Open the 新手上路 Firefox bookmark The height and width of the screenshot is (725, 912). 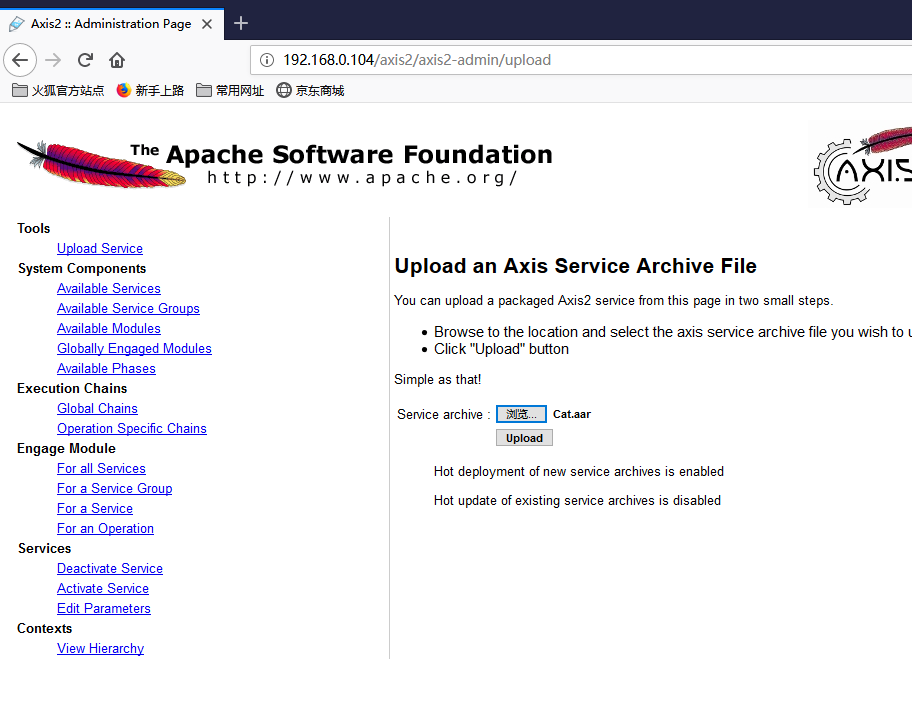pyautogui.click(x=150, y=90)
